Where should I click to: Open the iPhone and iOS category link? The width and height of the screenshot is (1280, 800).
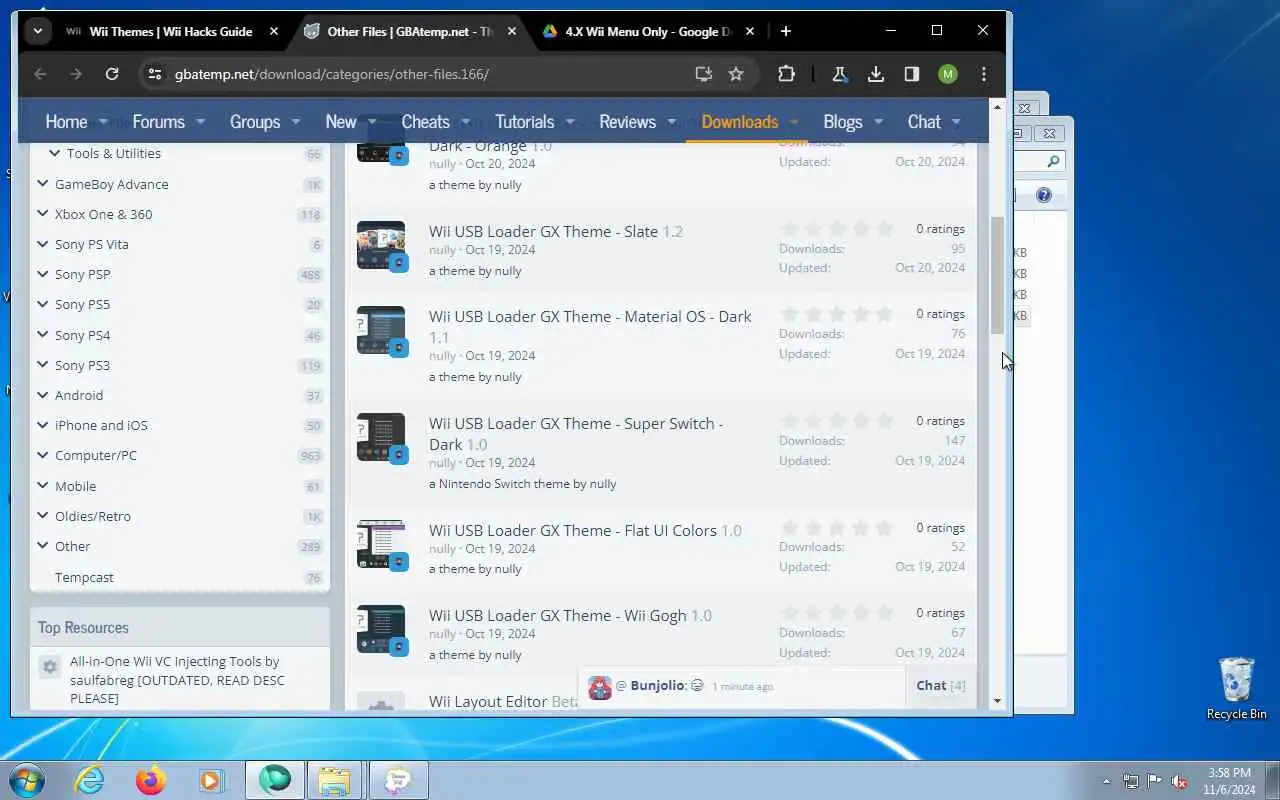coord(101,425)
